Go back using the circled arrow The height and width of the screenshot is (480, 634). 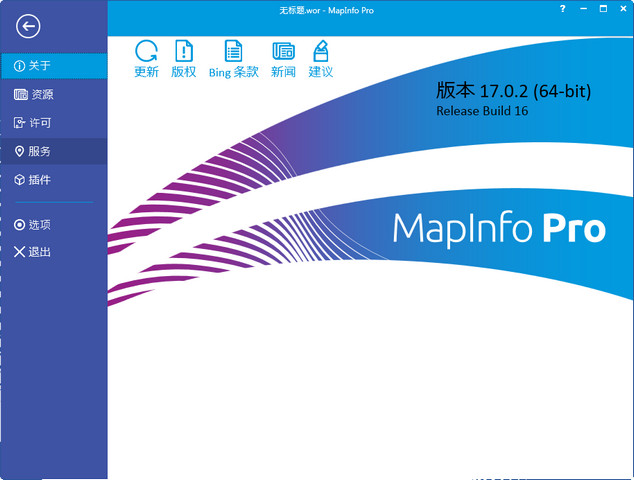[x=28, y=27]
